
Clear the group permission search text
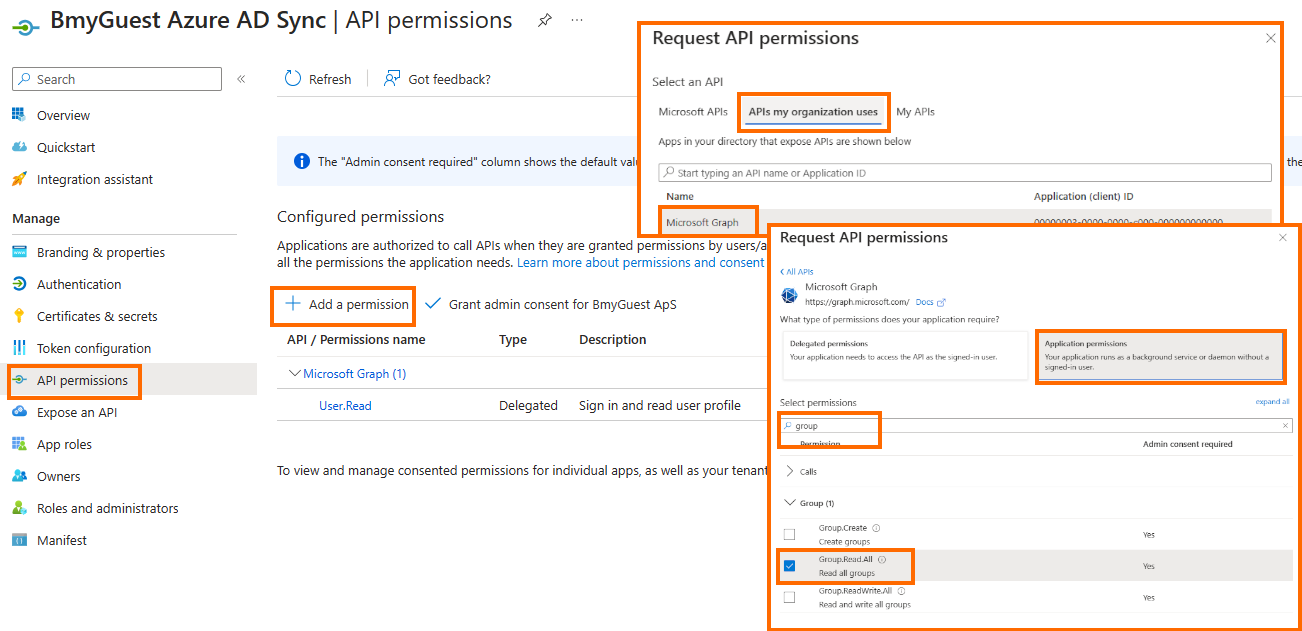(x=1285, y=426)
